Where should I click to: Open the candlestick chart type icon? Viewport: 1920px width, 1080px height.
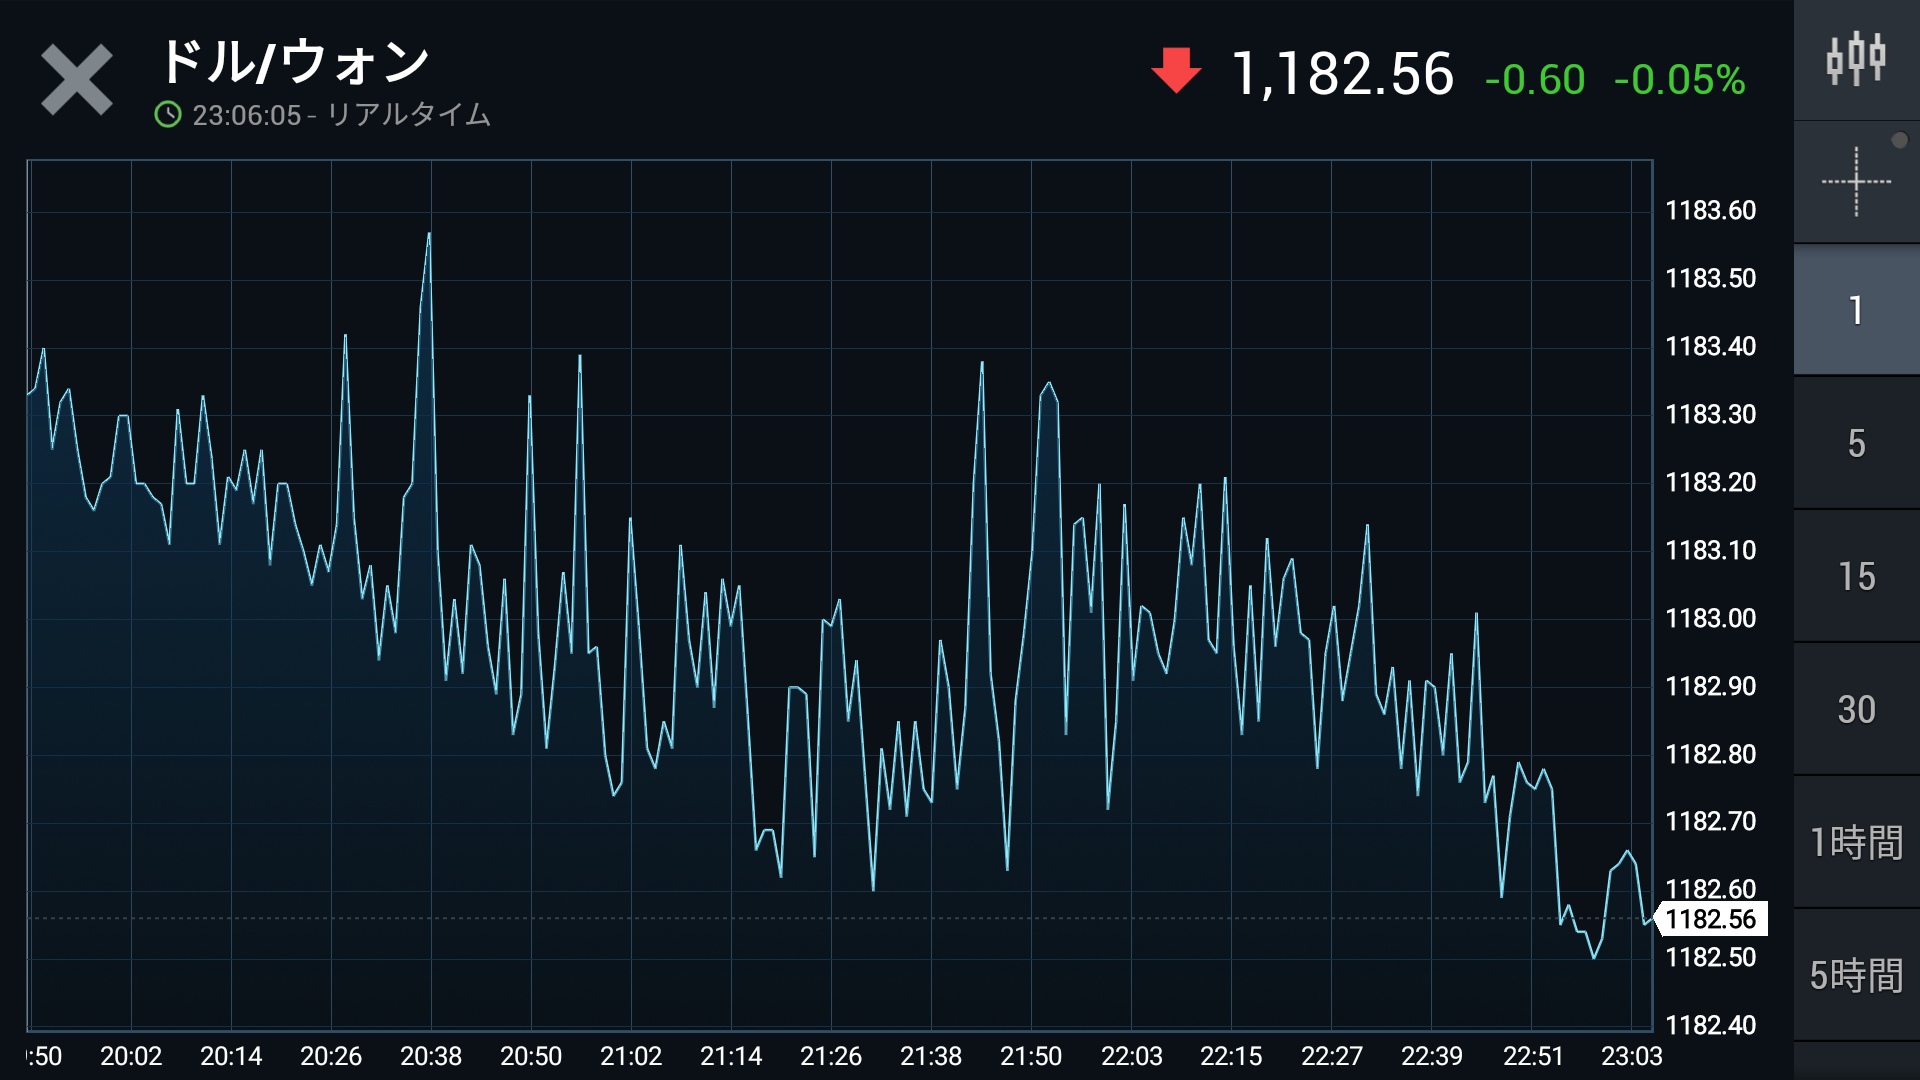pyautogui.click(x=1856, y=60)
